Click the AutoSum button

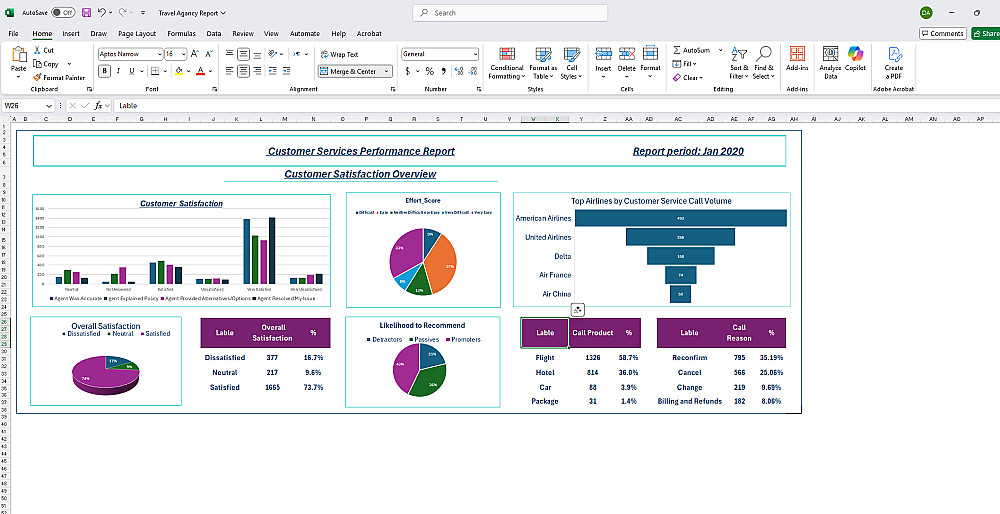pos(691,50)
